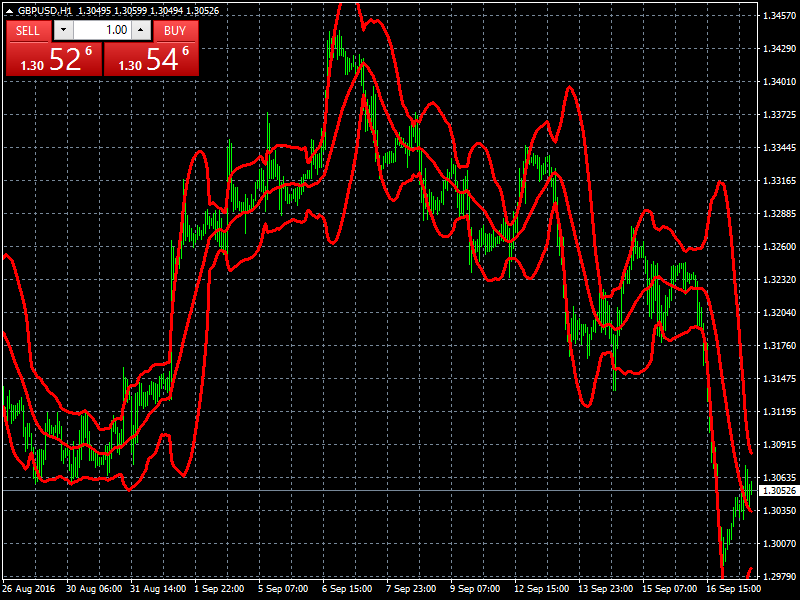This screenshot has width=800, height=600.
Task: Click the current price label 1.30526
Action: 779,491
